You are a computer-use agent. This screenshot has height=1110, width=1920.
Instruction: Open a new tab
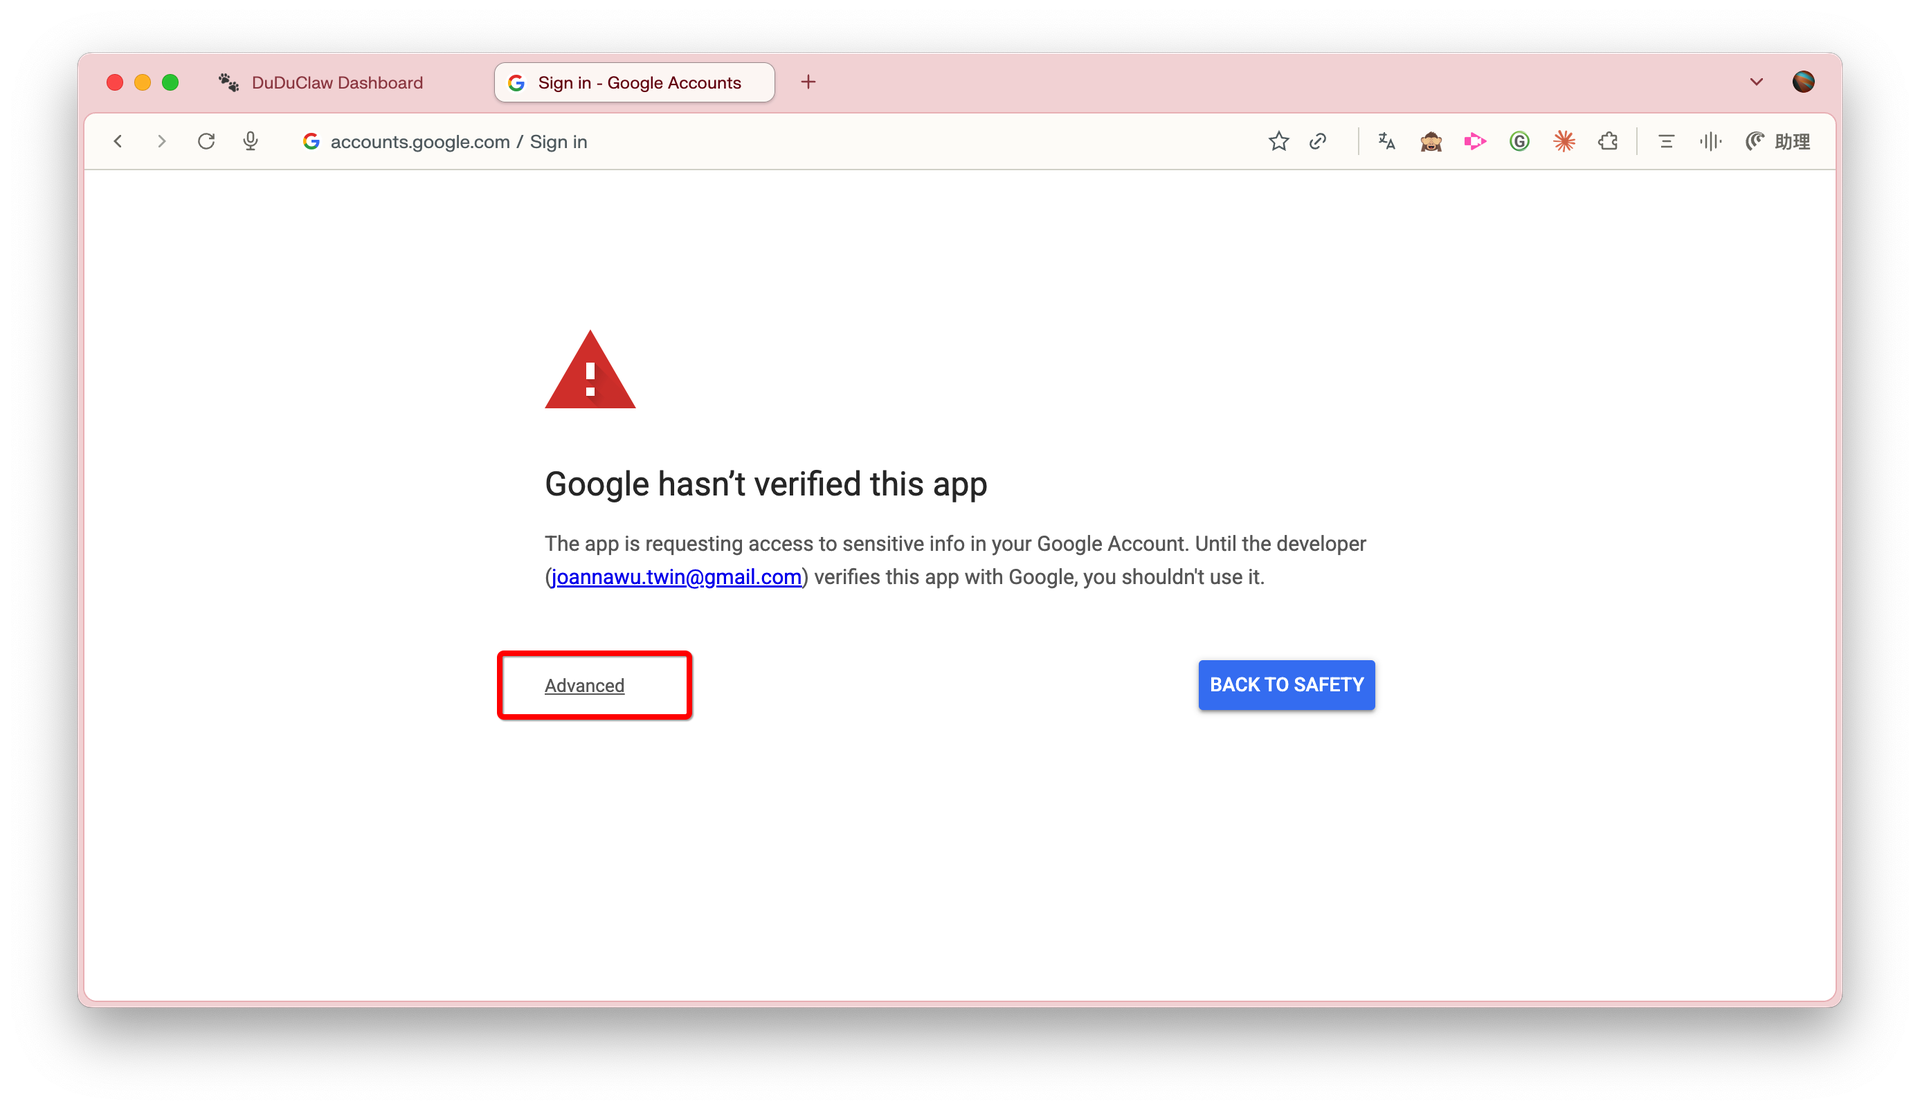pos(808,82)
